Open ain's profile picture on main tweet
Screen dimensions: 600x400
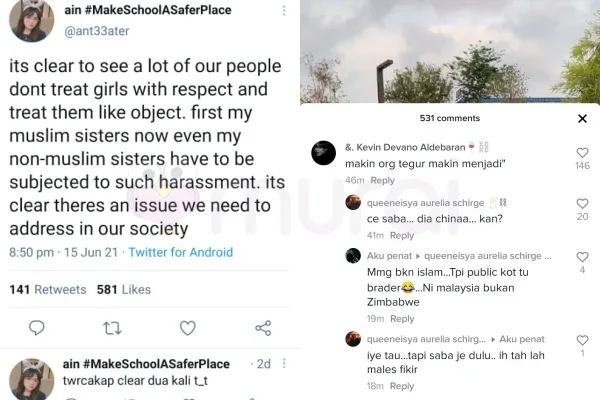(x=31, y=20)
